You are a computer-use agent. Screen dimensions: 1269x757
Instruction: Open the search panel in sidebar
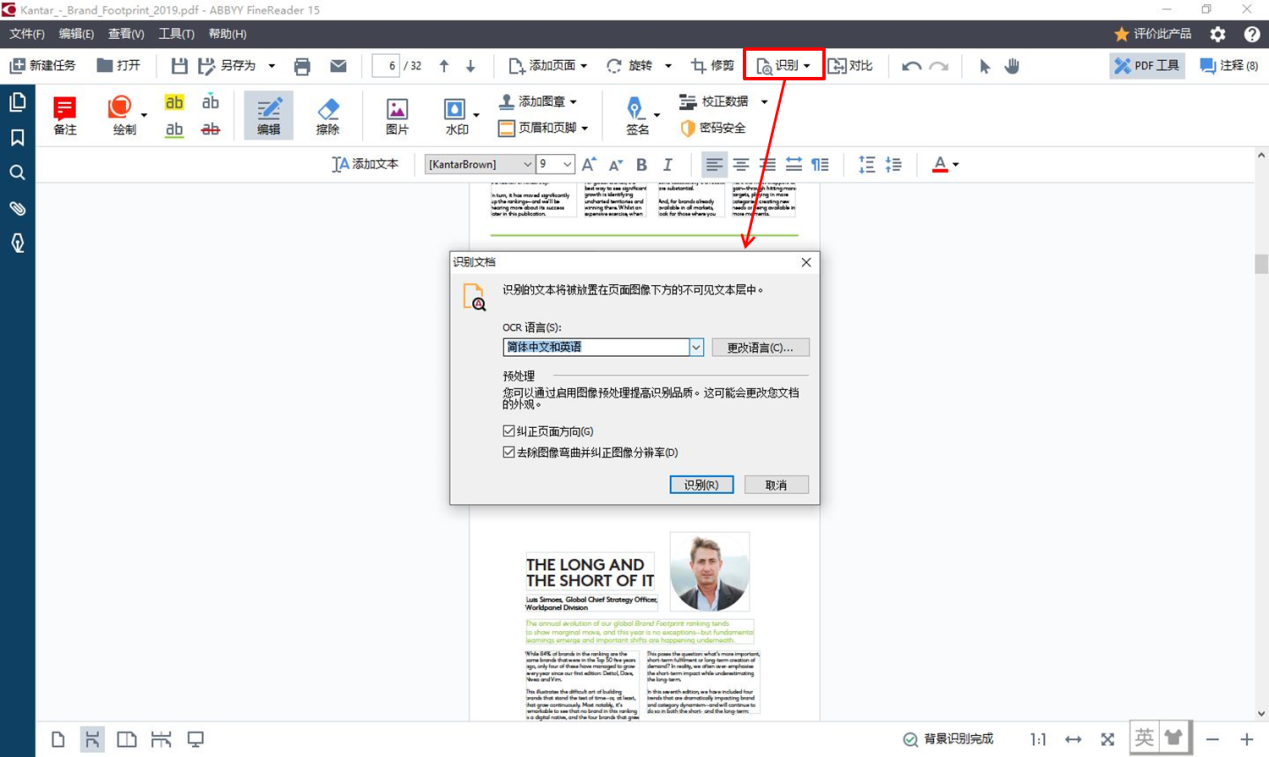17,173
